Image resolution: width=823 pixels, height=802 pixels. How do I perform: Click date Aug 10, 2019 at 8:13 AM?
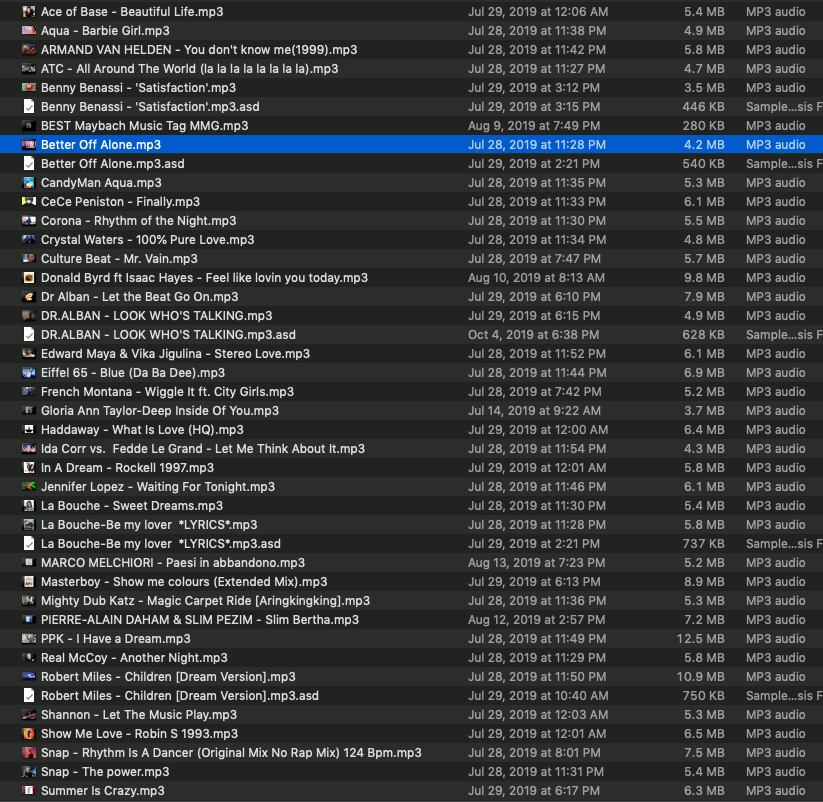pyautogui.click(x=536, y=277)
